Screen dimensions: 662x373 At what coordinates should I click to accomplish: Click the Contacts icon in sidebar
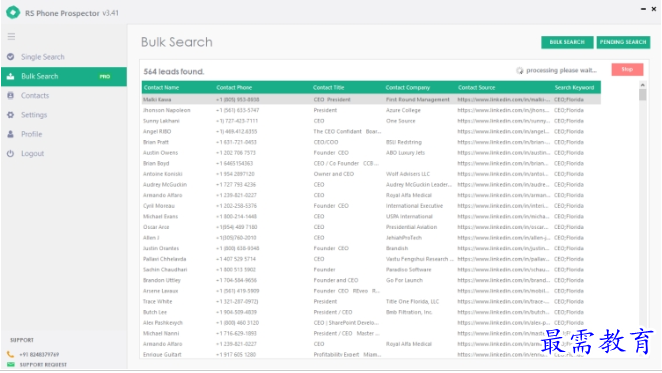pos(11,95)
